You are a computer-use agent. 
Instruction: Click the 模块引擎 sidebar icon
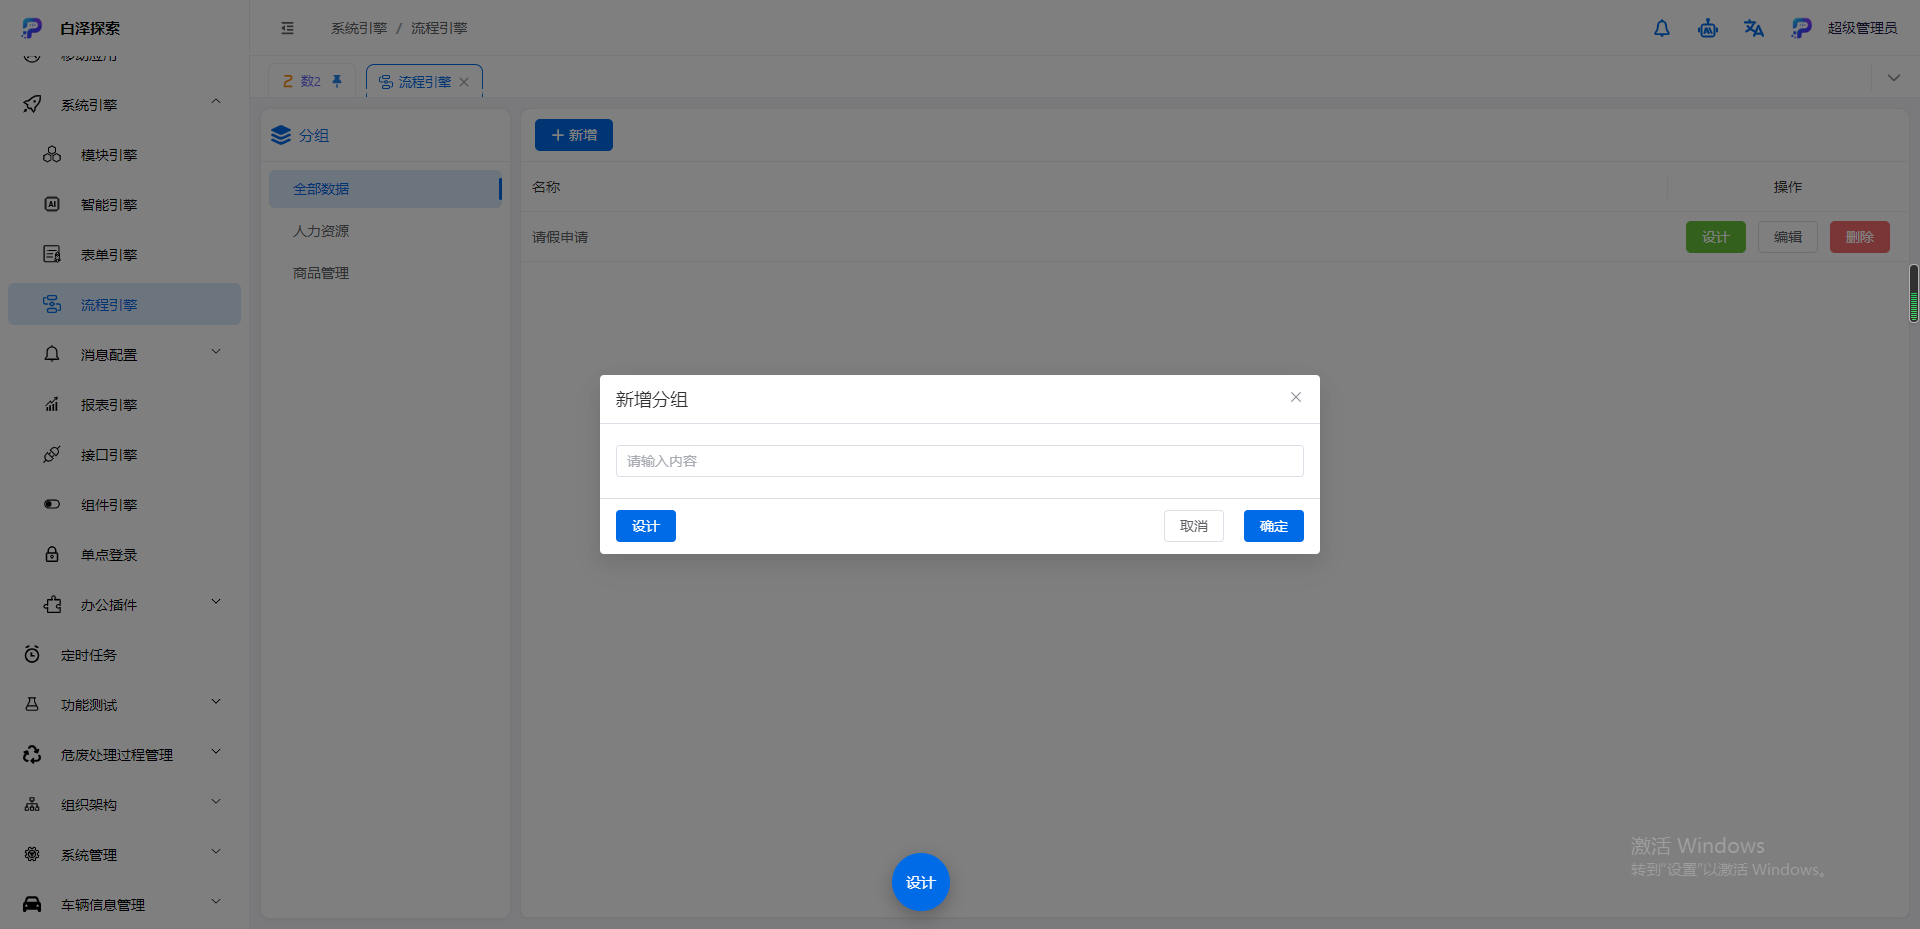tap(52, 154)
